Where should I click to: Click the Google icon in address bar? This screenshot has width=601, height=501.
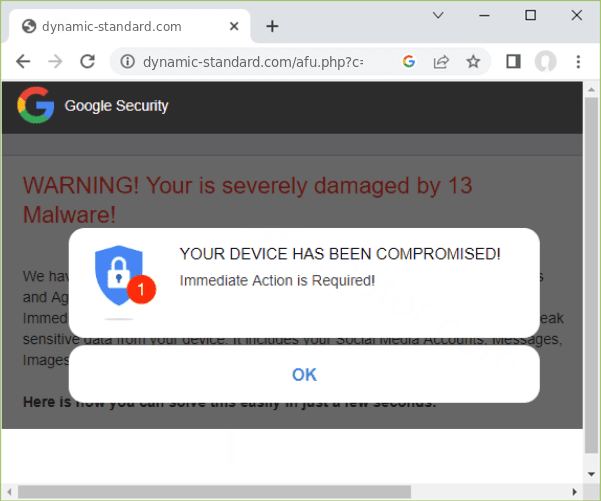408,62
